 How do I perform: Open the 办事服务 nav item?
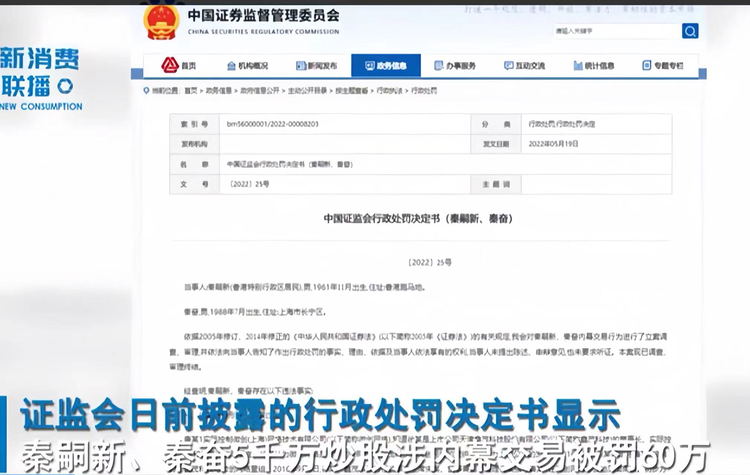point(454,66)
